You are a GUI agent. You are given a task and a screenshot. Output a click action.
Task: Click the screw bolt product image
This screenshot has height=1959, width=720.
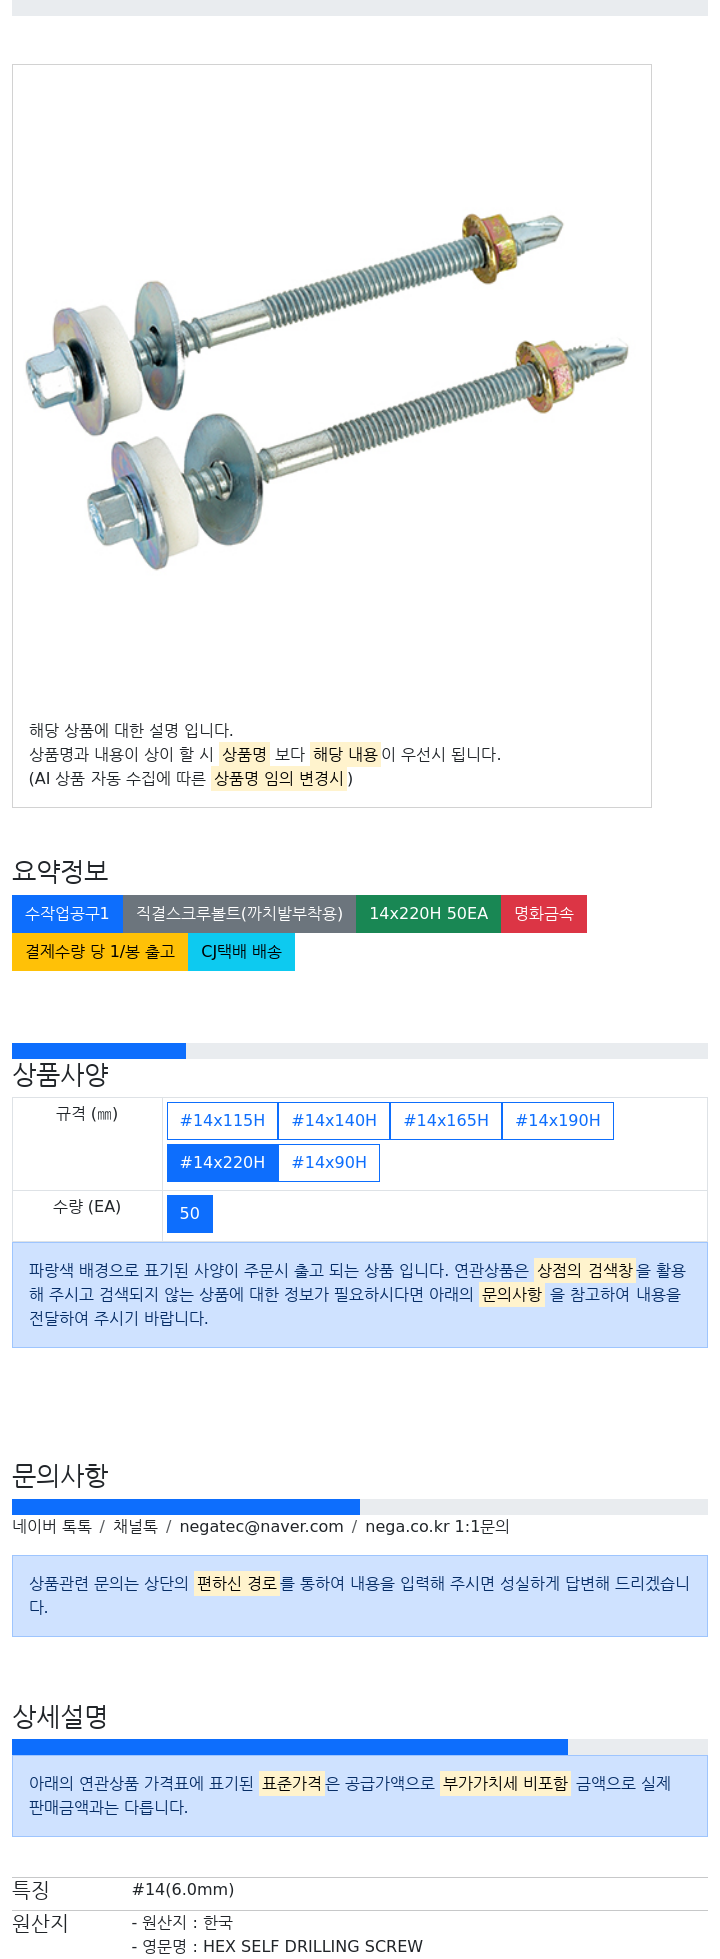point(326,391)
